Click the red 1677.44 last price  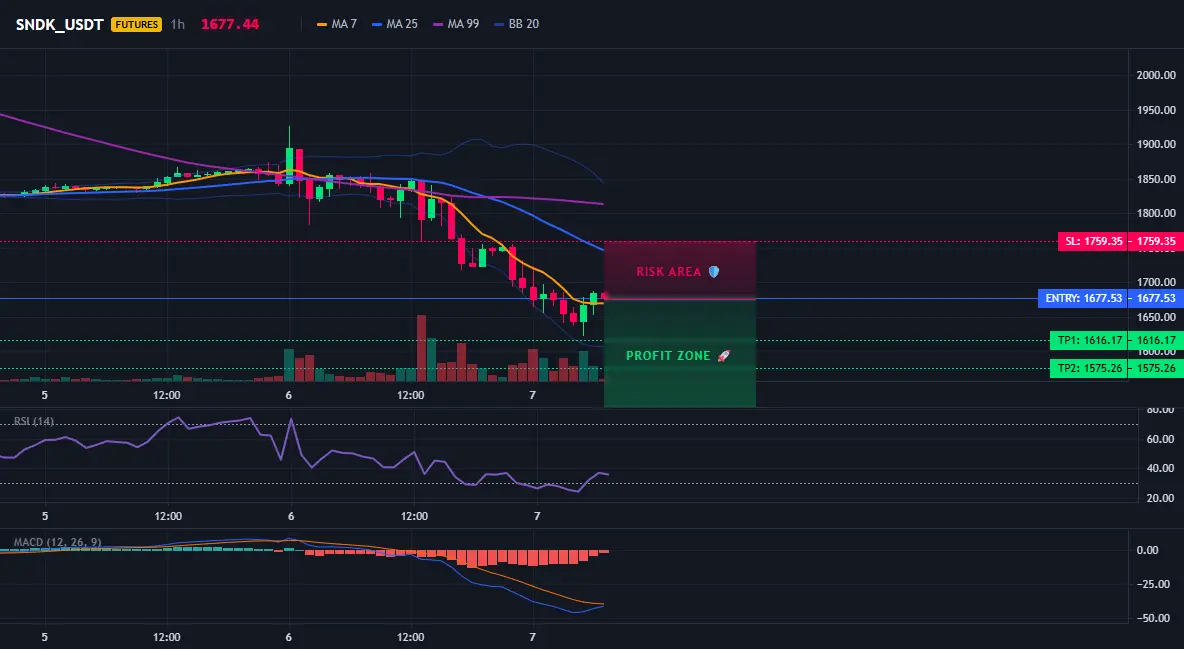[x=230, y=24]
